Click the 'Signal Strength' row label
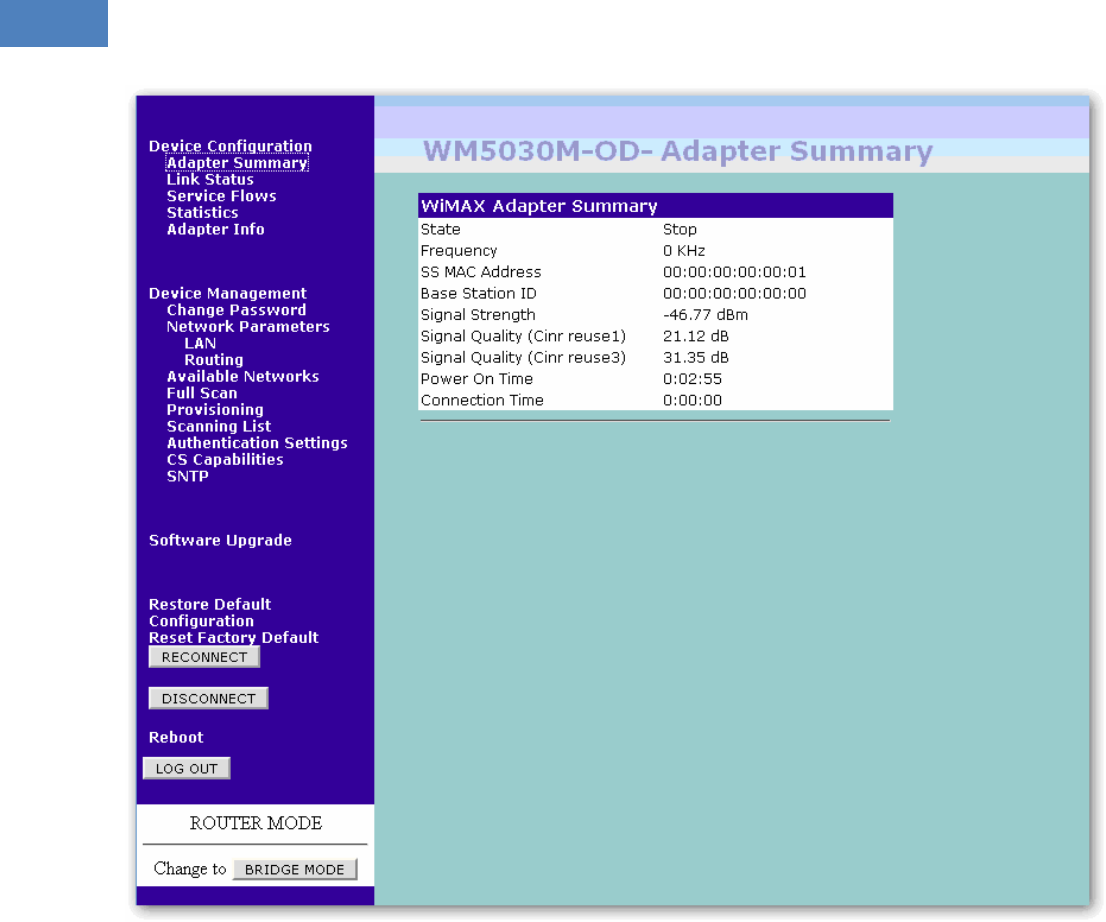The width and height of the screenshot is (1106, 922). pos(478,315)
